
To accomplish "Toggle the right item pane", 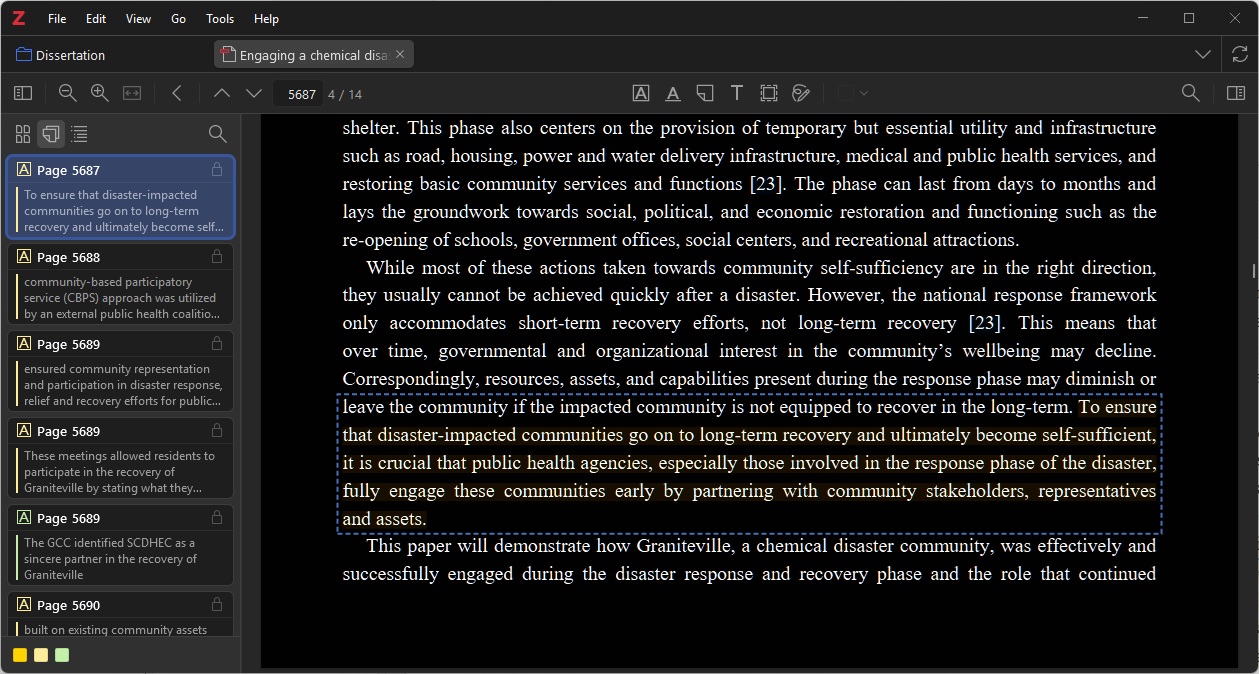I will pyautogui.click(x=1236, y=93).
